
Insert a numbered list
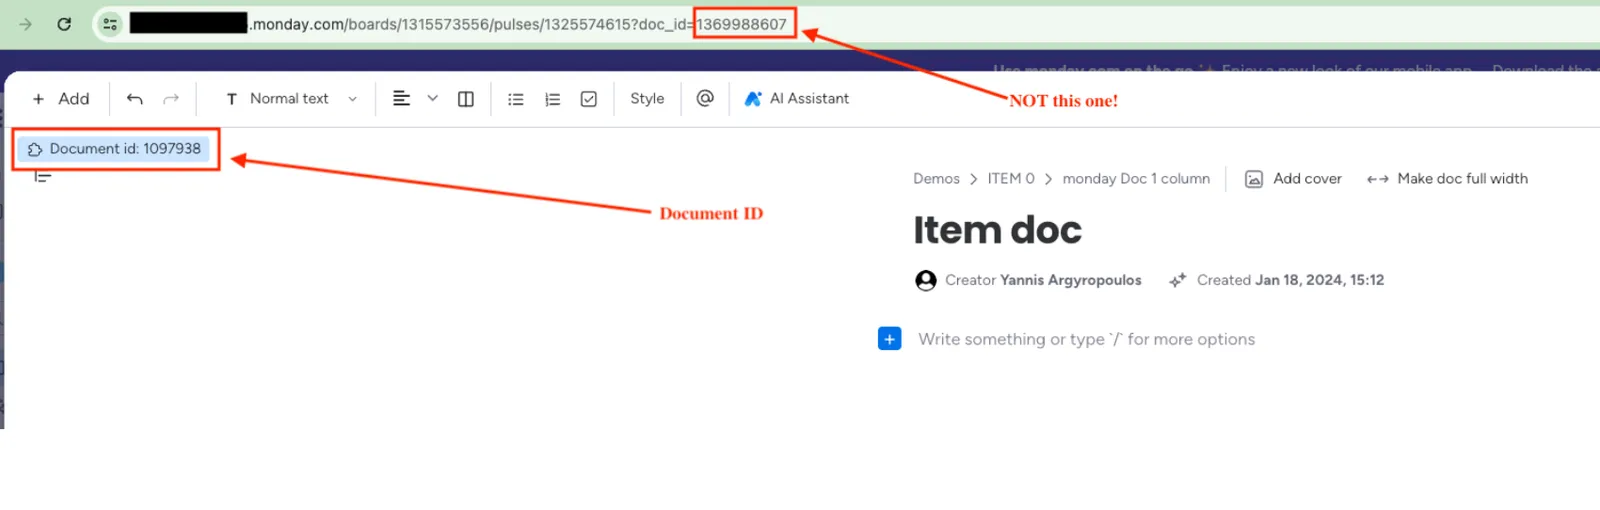(x=552, y=99)
